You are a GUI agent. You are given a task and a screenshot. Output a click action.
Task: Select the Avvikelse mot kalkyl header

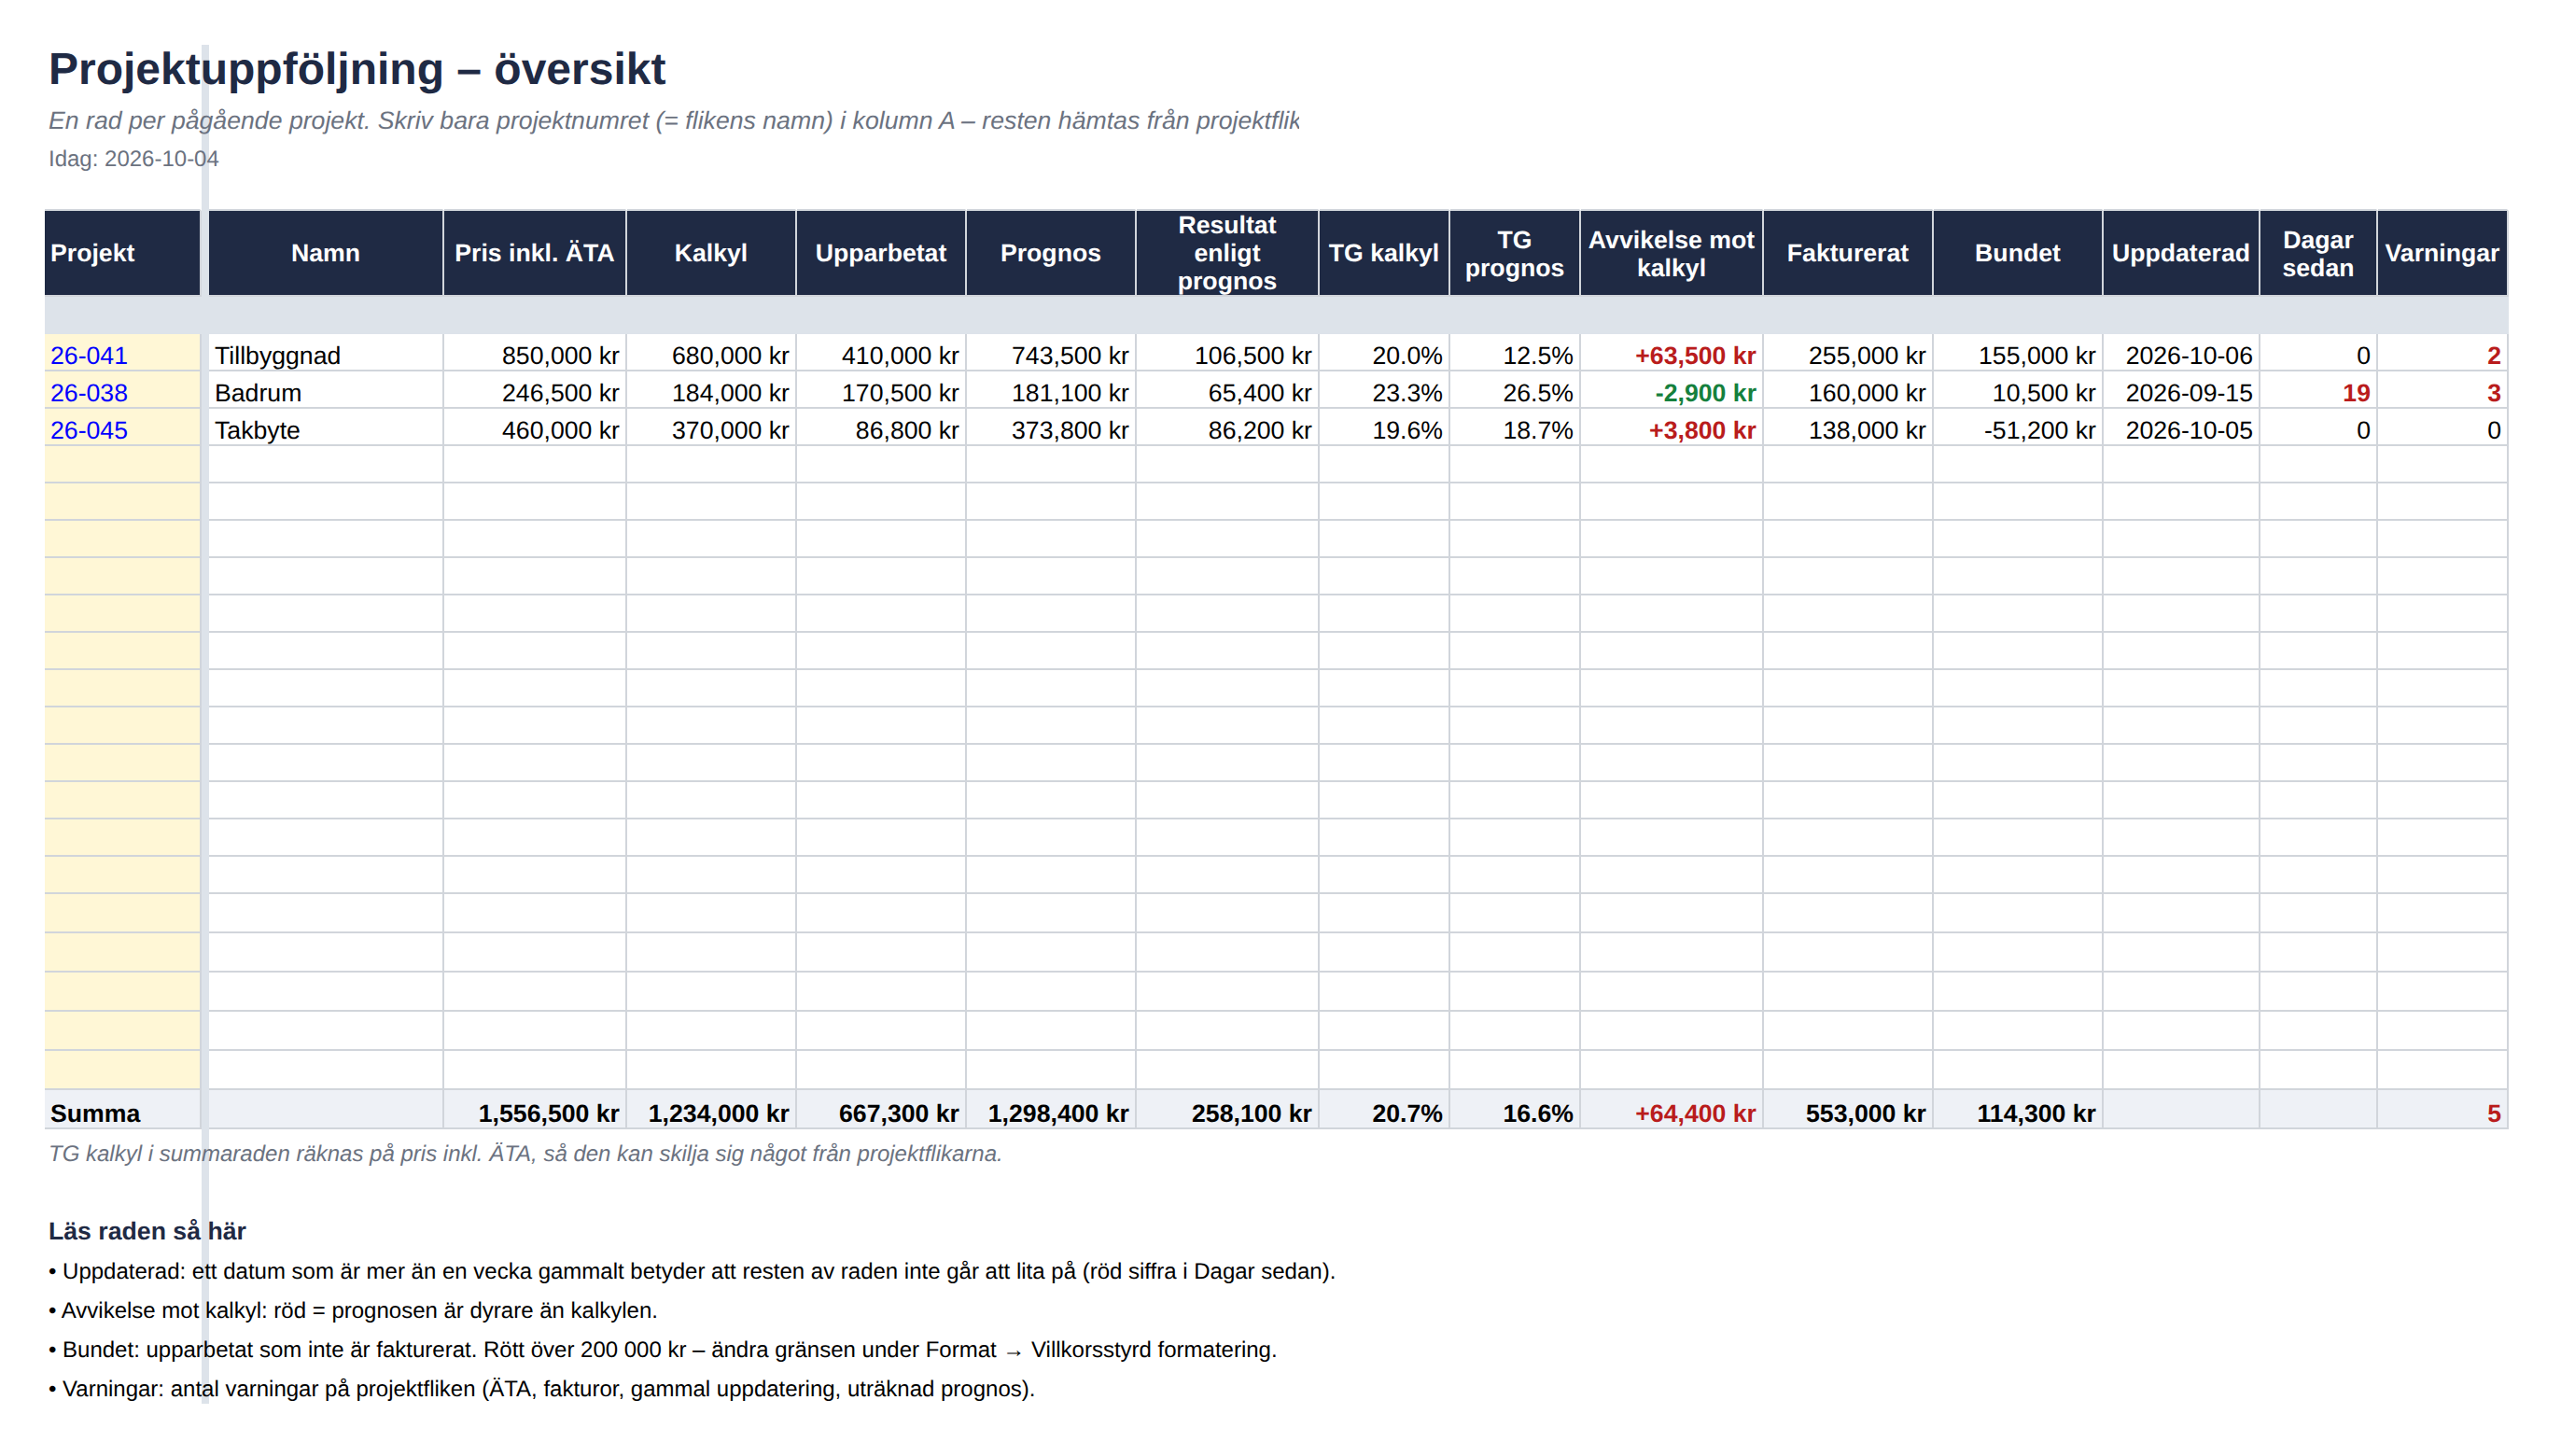pyautogui.click(x=1671, y=253)
